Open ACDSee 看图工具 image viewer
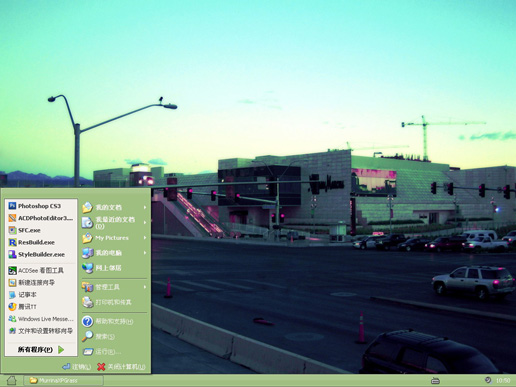This screenshot has width=516, height=387. click(41, 270)
